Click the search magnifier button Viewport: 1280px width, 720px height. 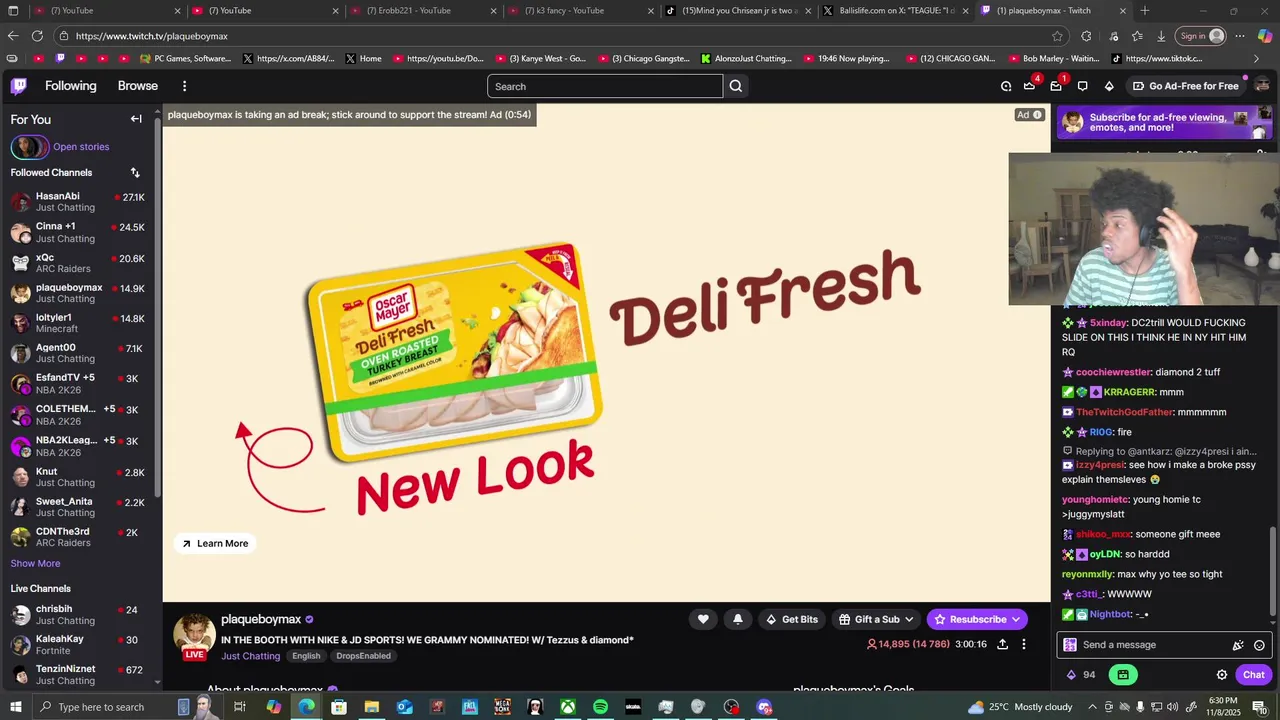[x=736, y=86]
